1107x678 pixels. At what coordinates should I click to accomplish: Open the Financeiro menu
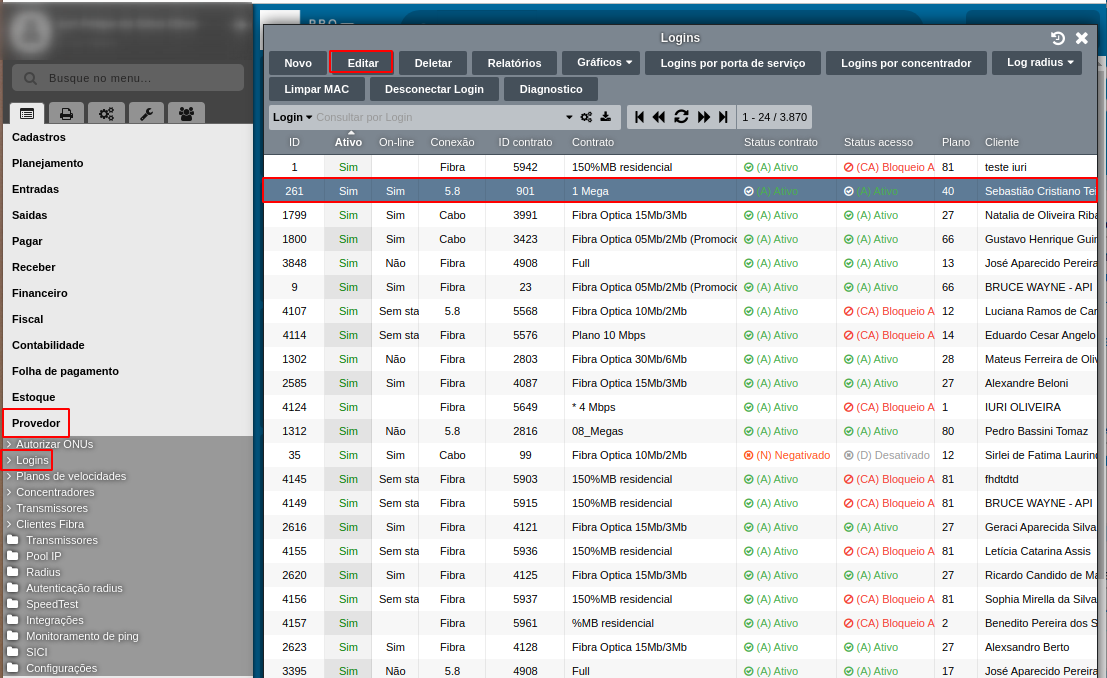[40, 293]
